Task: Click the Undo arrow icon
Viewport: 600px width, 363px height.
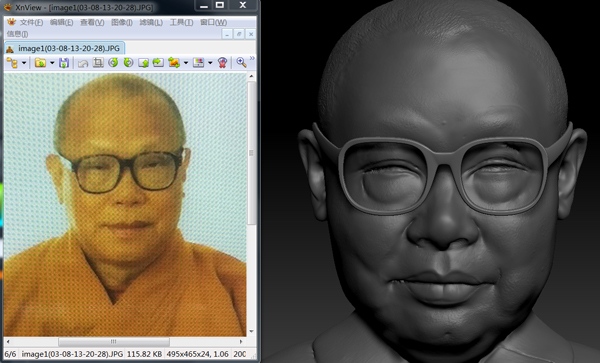Action: coord(83,63)
